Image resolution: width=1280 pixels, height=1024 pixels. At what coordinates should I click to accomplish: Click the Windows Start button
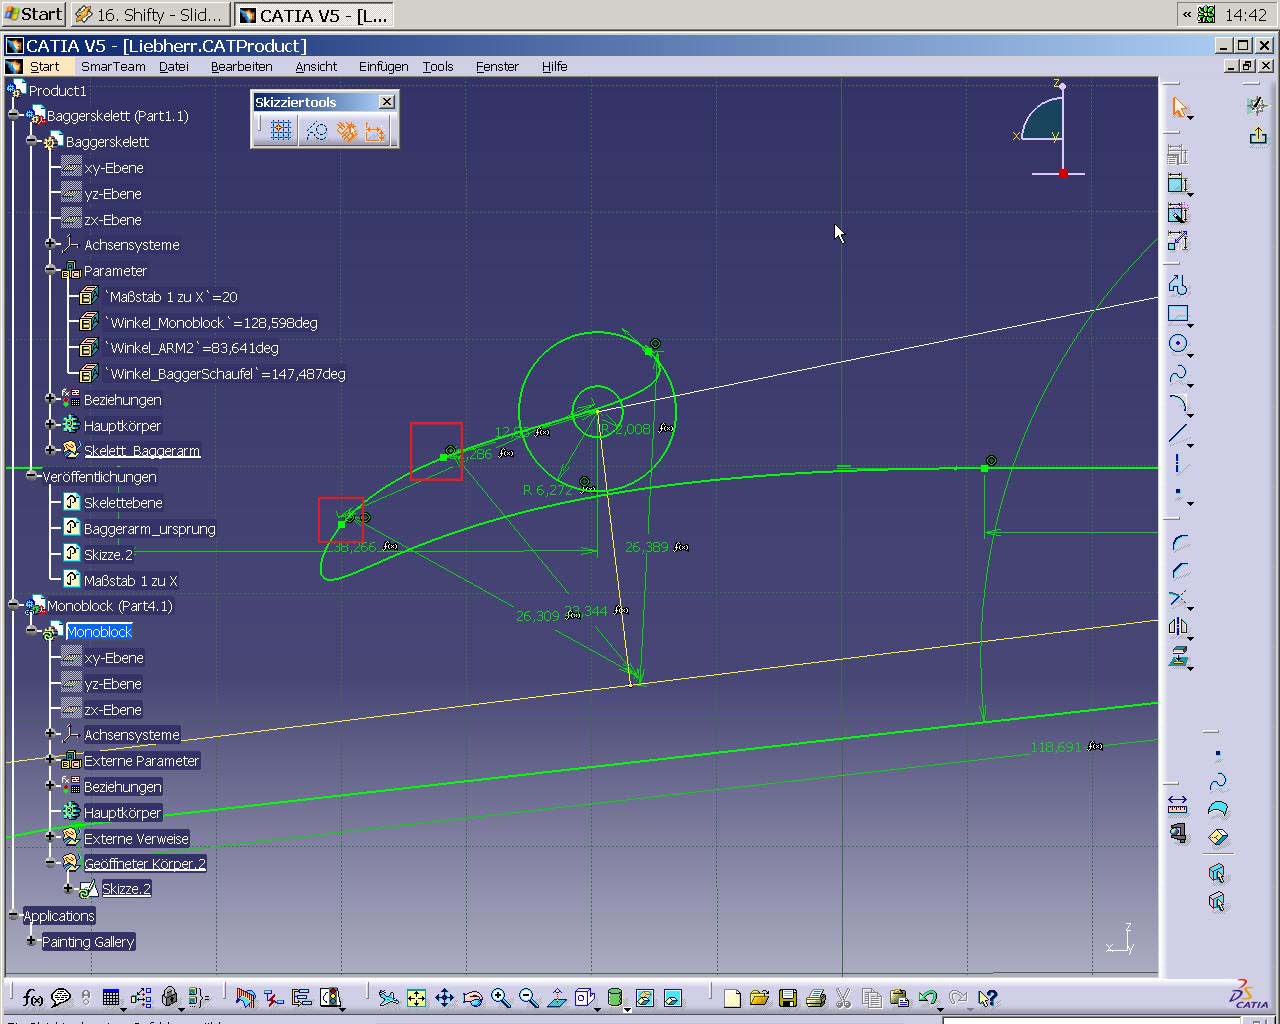click(34, 14)
